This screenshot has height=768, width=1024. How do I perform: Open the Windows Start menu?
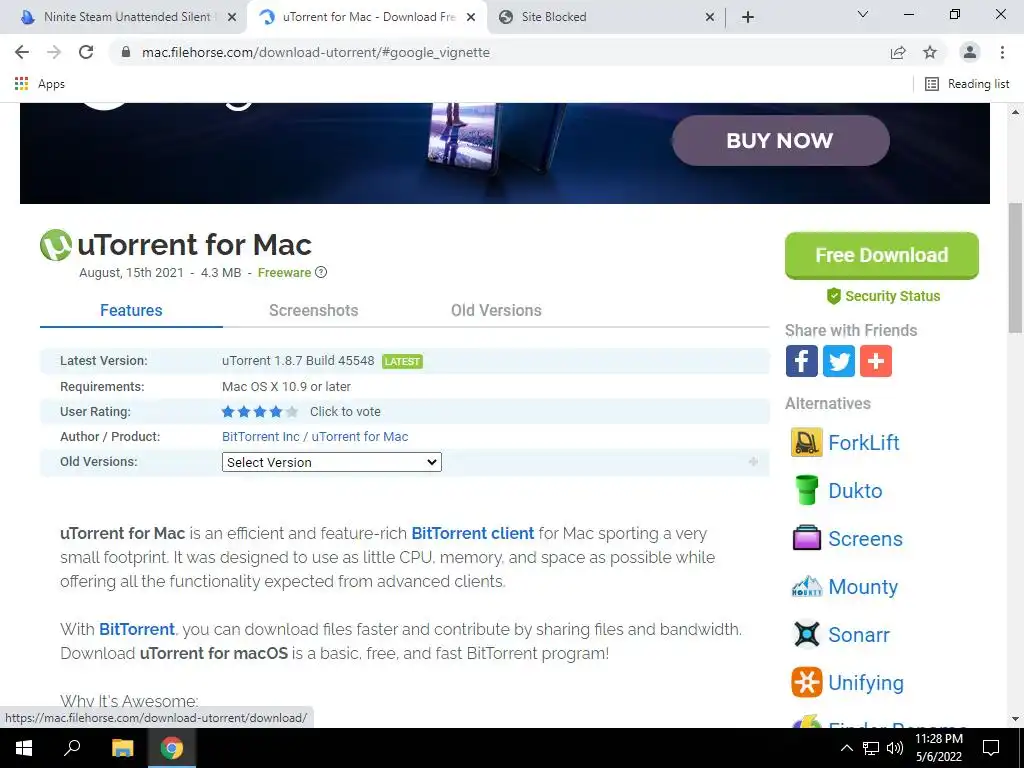coord(24,748)
